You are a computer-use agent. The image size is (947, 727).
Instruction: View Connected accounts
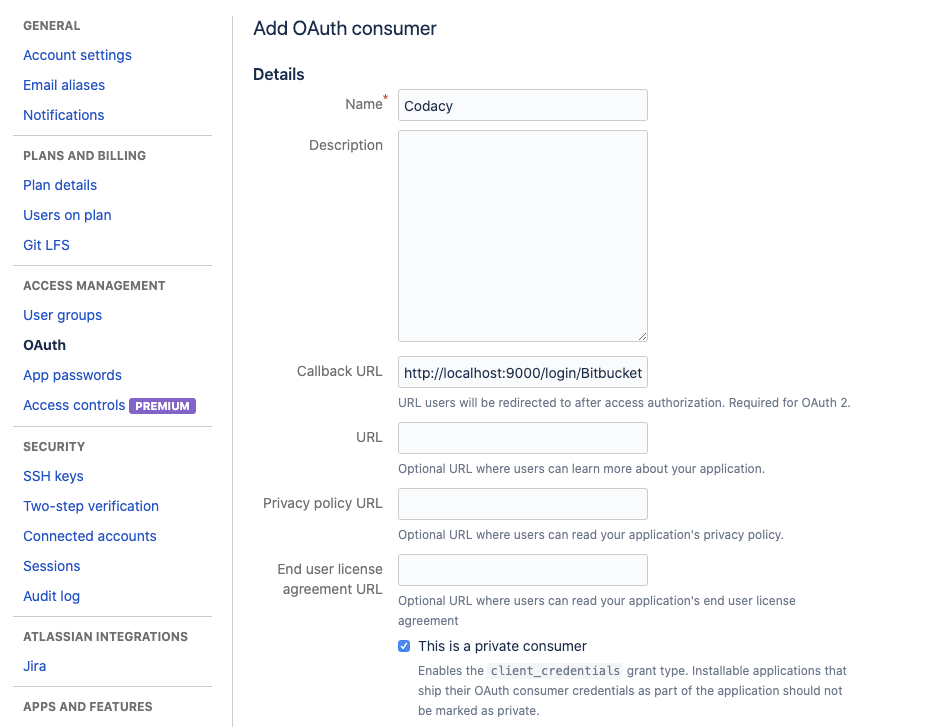(x=89, y=536)
